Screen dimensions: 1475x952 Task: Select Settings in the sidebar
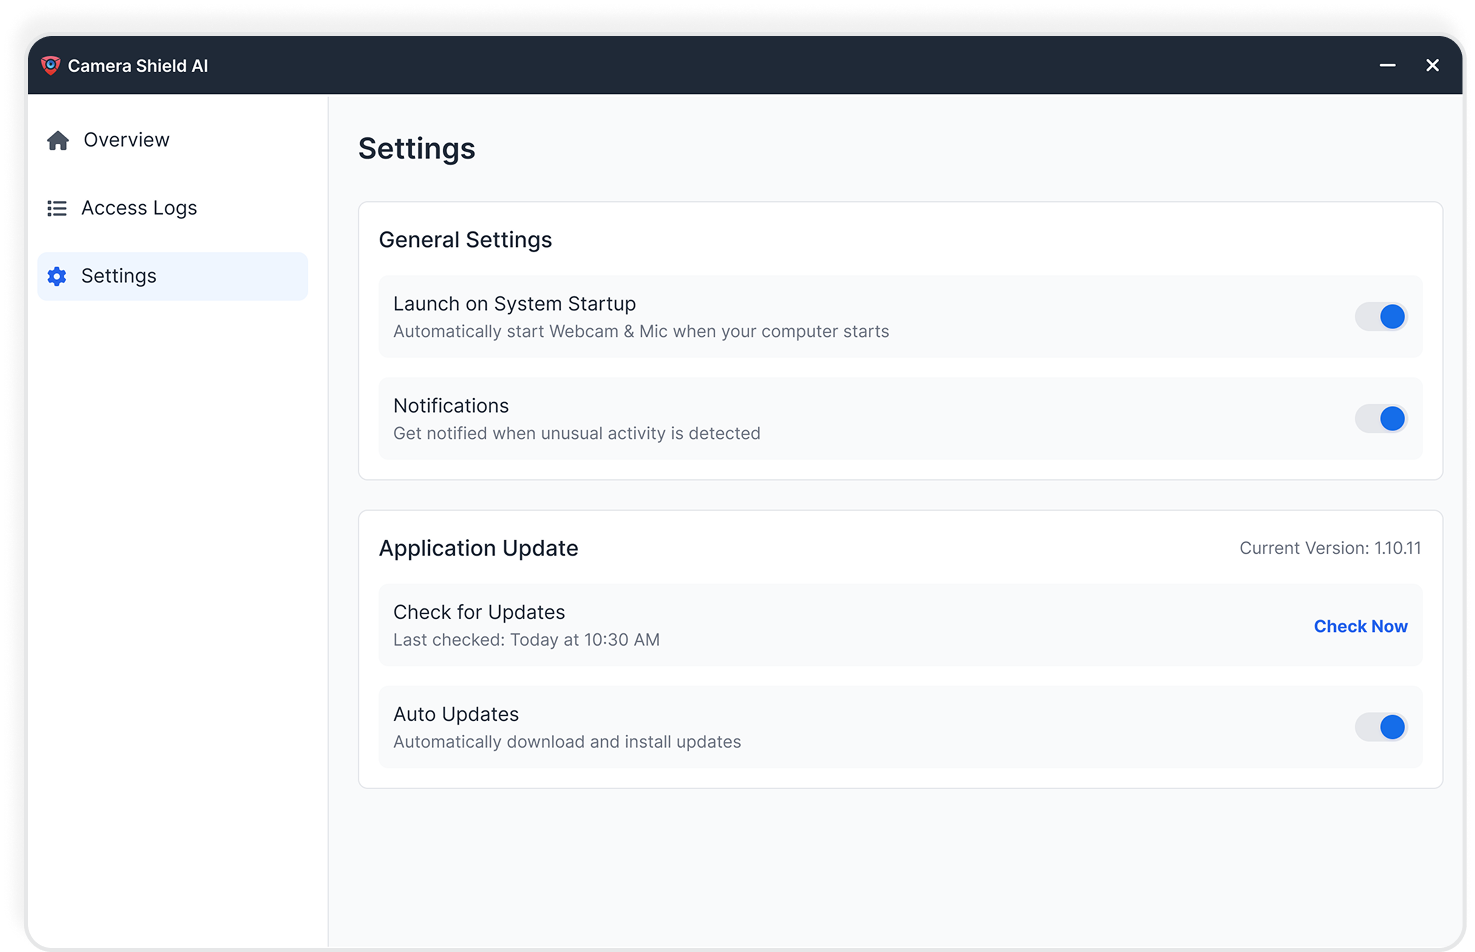pyautogui.click(x=118, y=276)
